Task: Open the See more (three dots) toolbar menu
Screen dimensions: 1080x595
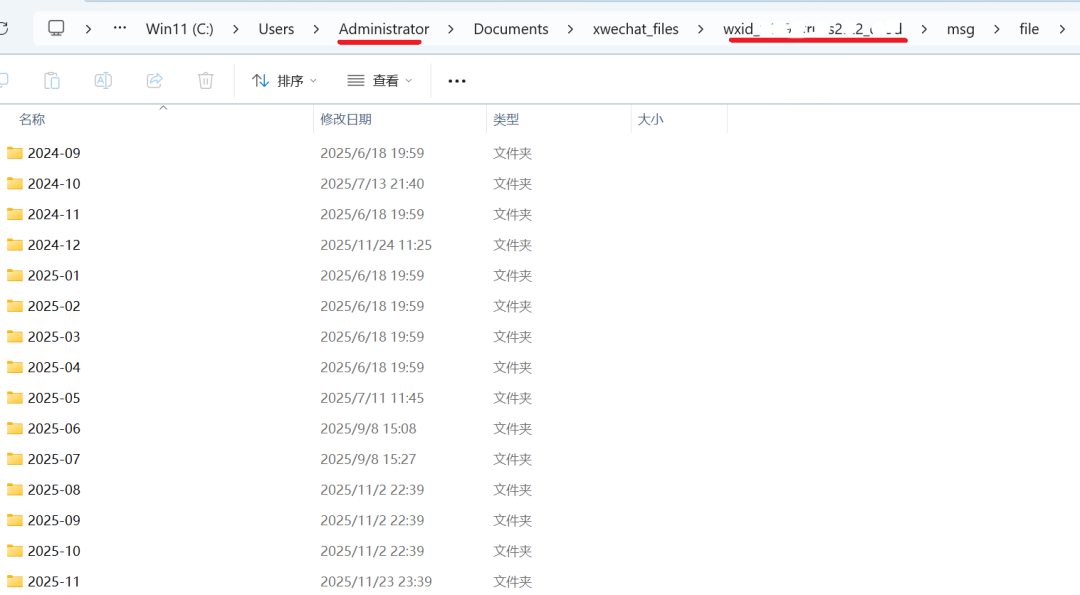Action: pyautogui.click(x=457, y=81)
